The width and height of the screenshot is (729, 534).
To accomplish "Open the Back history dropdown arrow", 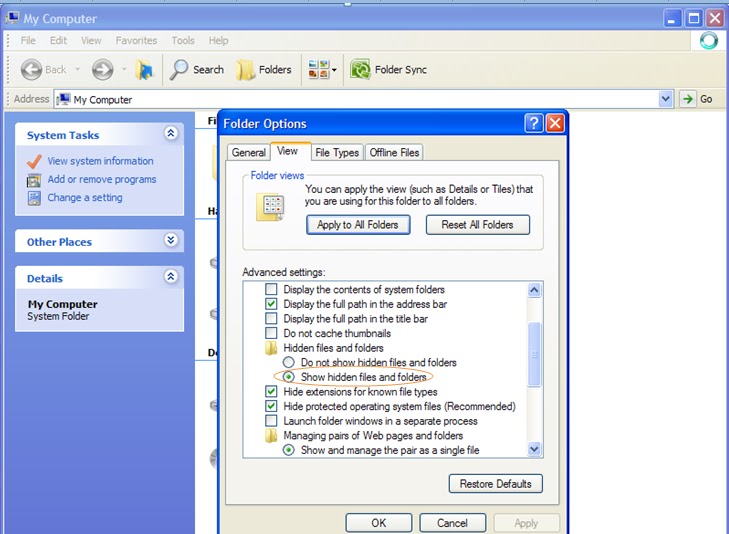I will pyautogui.click(x=78, y=70).
